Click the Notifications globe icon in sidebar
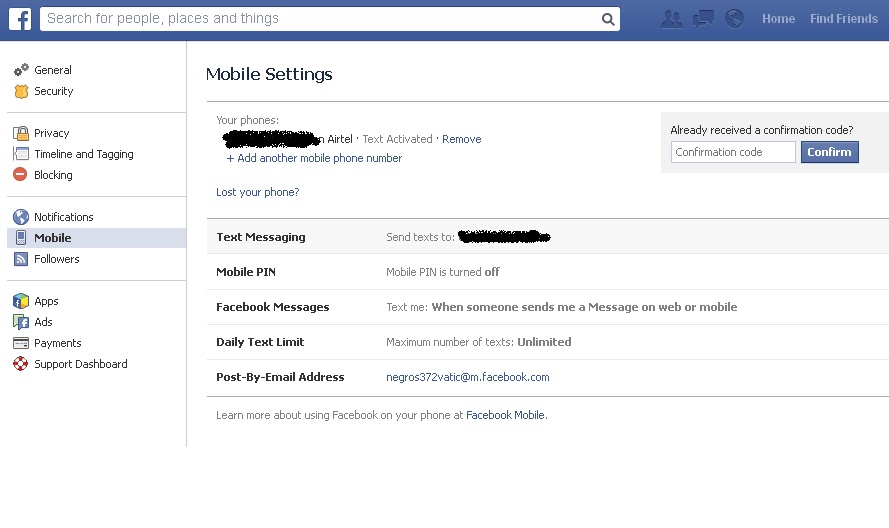 pos(21,217)
